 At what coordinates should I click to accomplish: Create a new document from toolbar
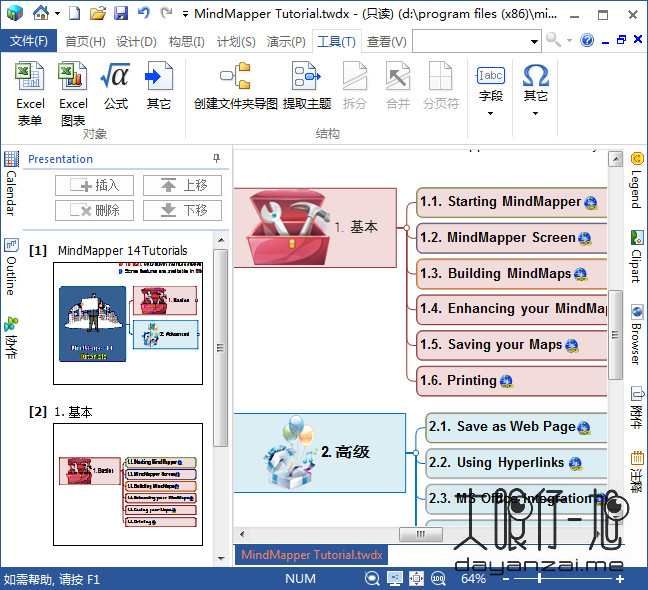[74, 13]
